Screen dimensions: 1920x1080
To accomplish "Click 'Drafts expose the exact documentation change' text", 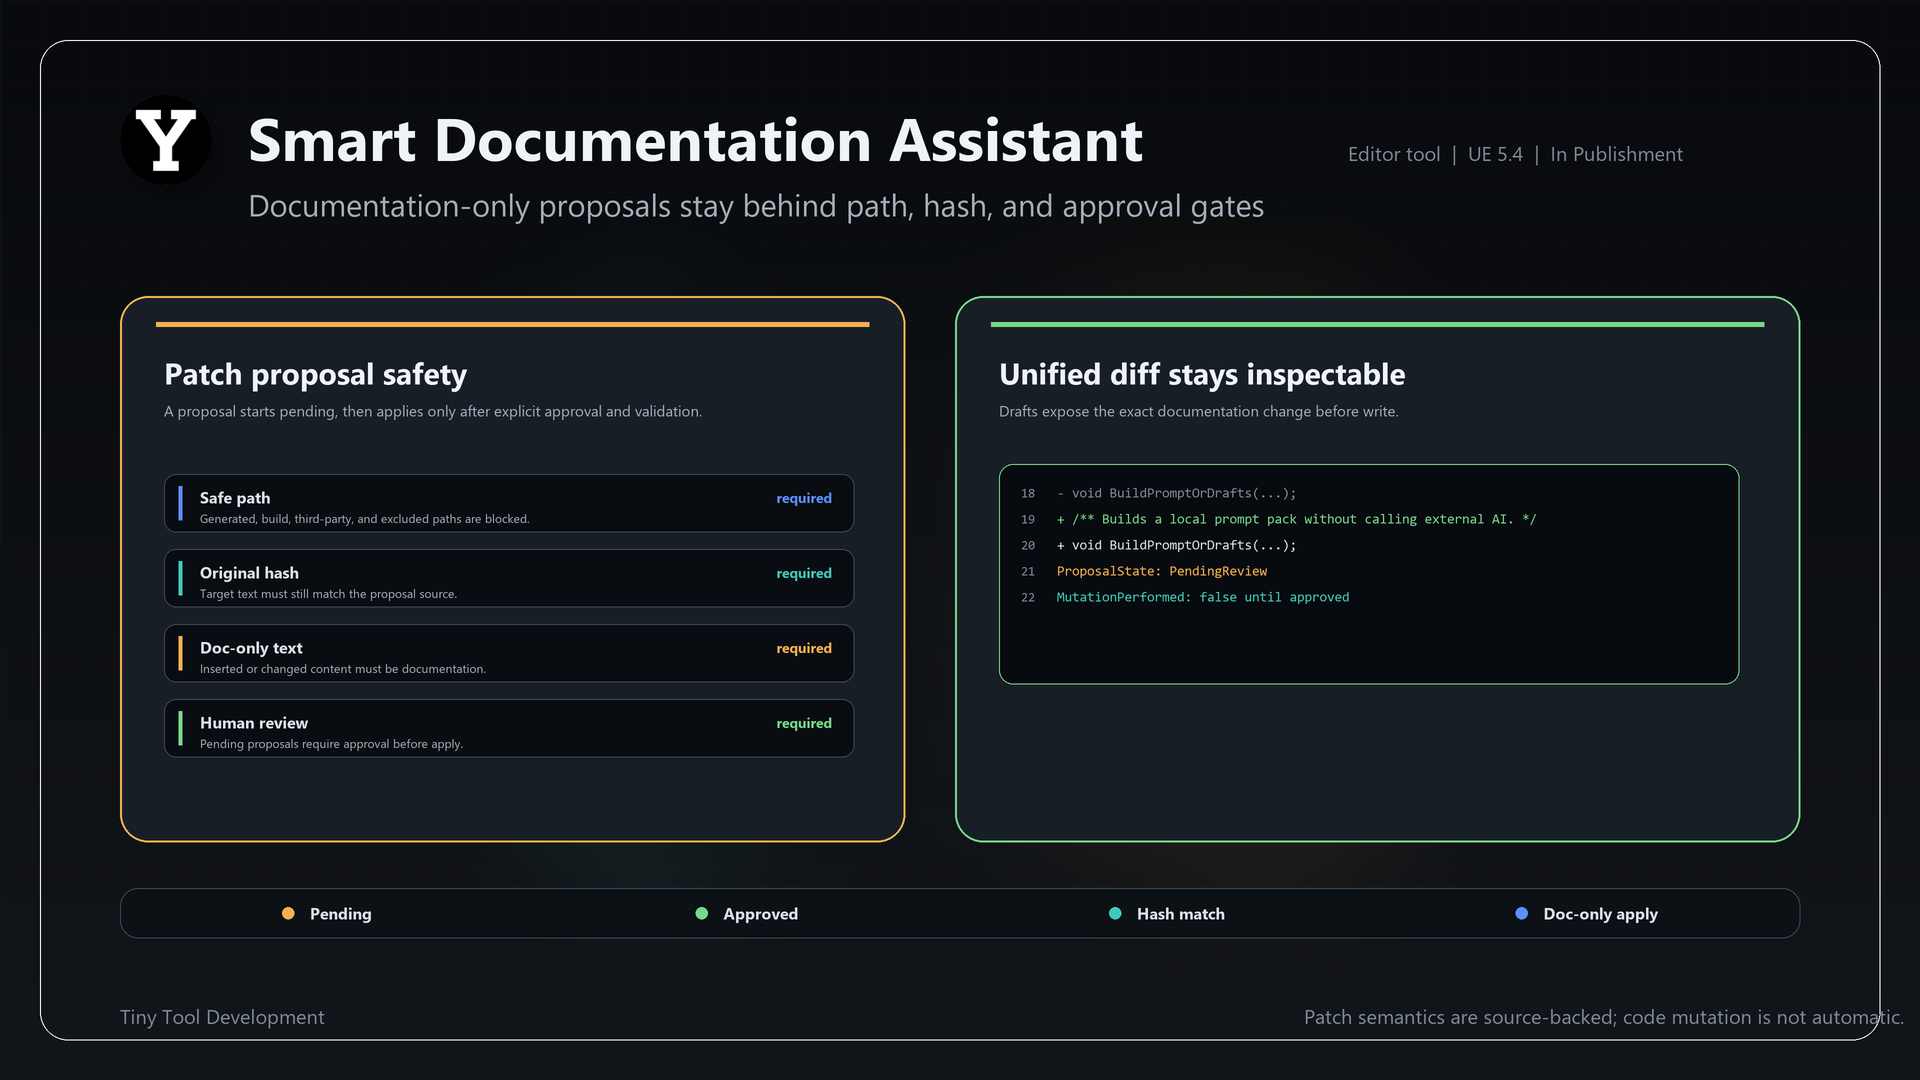I will click(x=1199, y=411).
